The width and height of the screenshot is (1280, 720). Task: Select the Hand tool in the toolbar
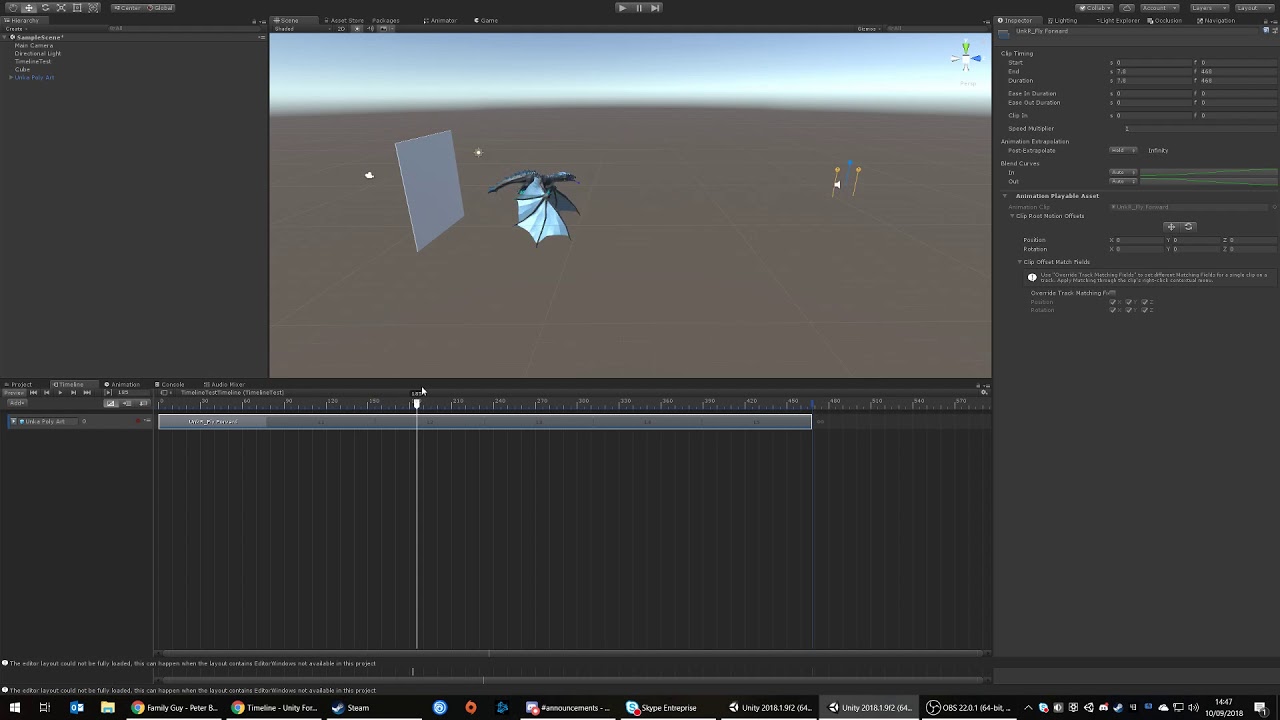point(13,7)
